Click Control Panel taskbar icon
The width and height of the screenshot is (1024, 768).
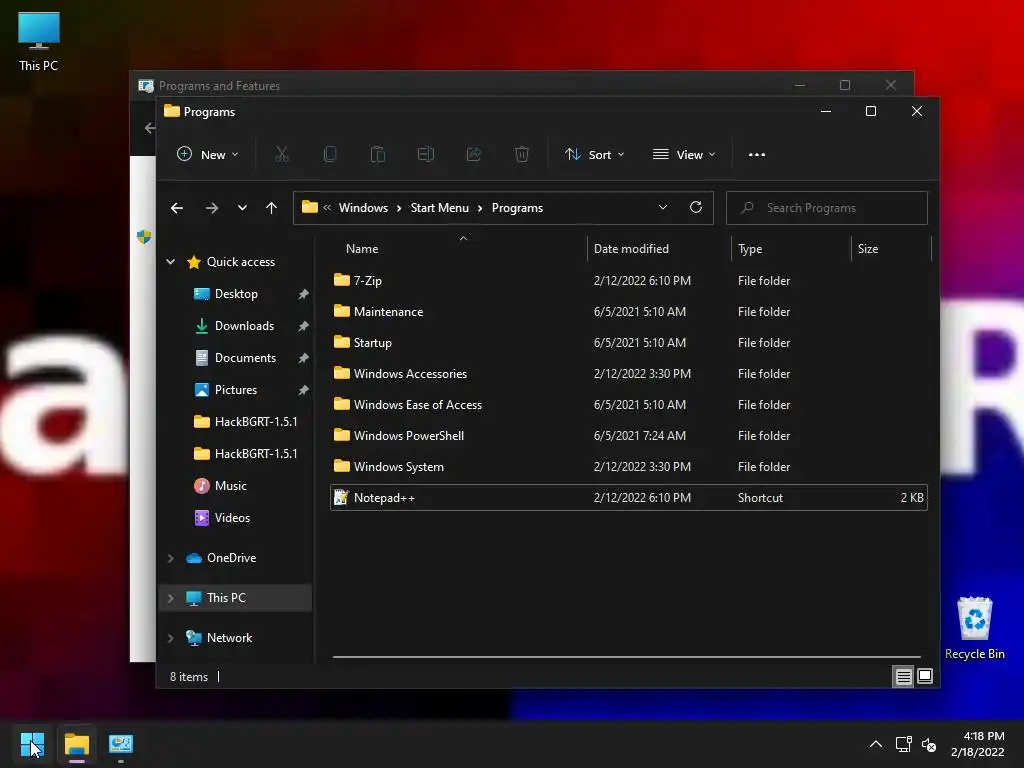121,744
